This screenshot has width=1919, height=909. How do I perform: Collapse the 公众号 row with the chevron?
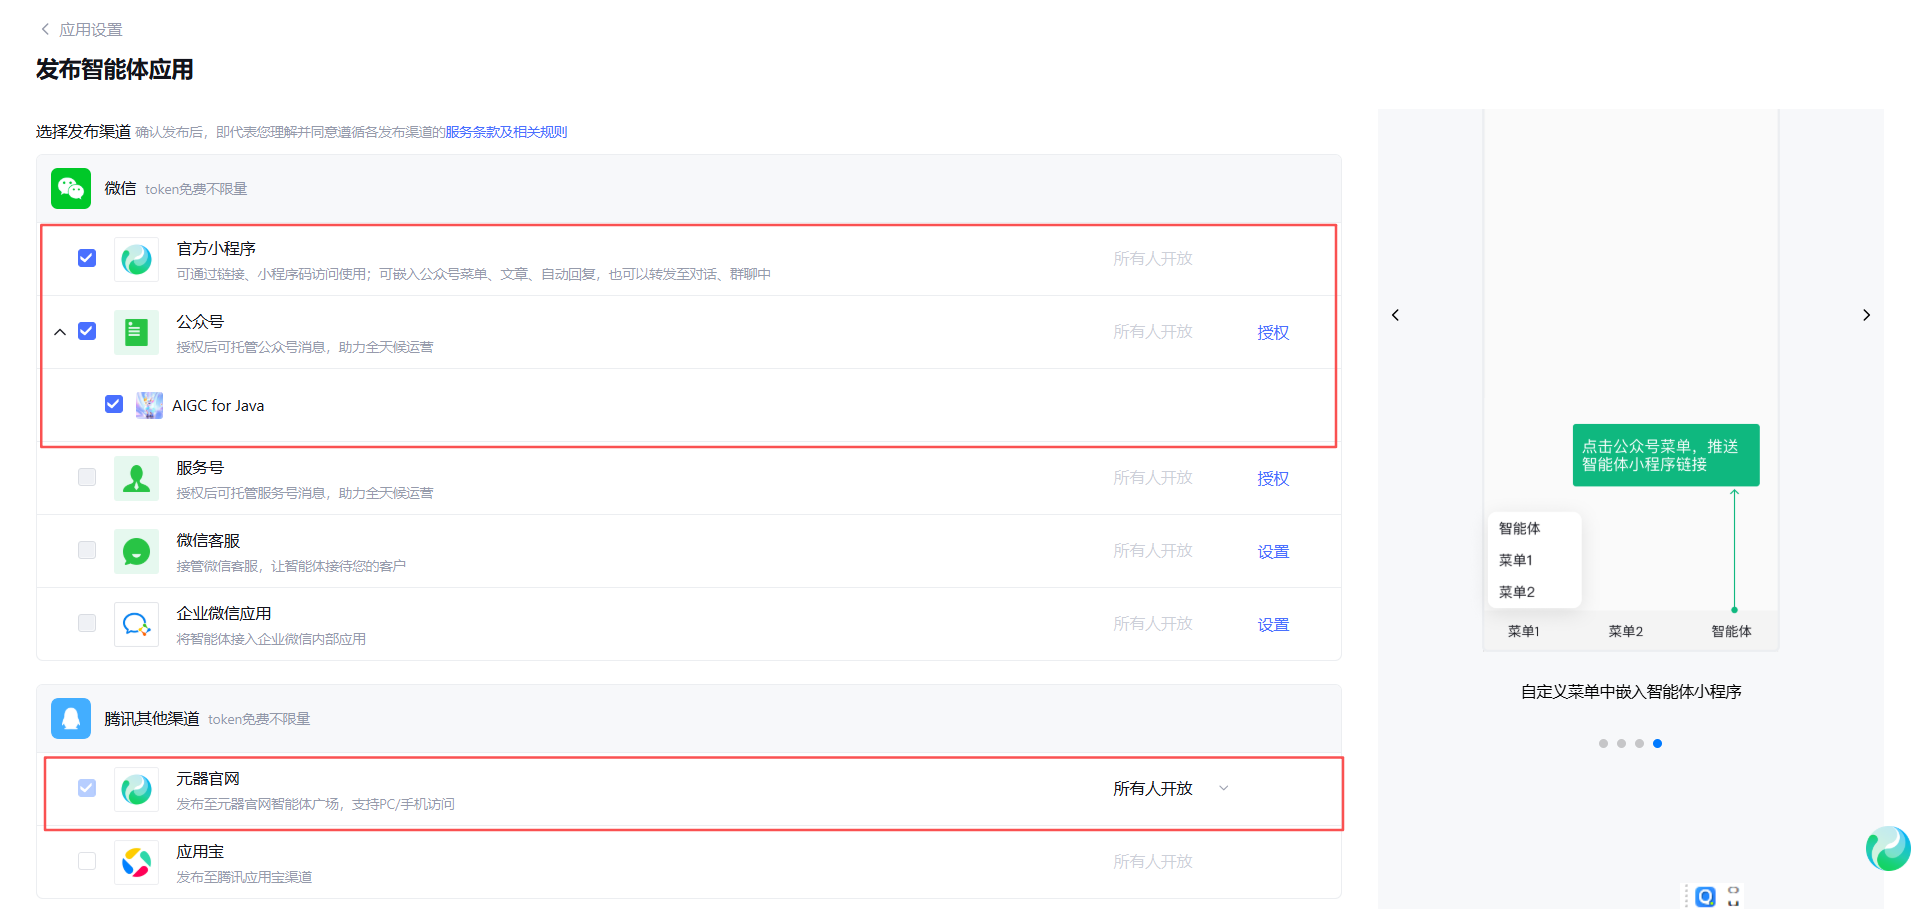[x=60, y=332]
